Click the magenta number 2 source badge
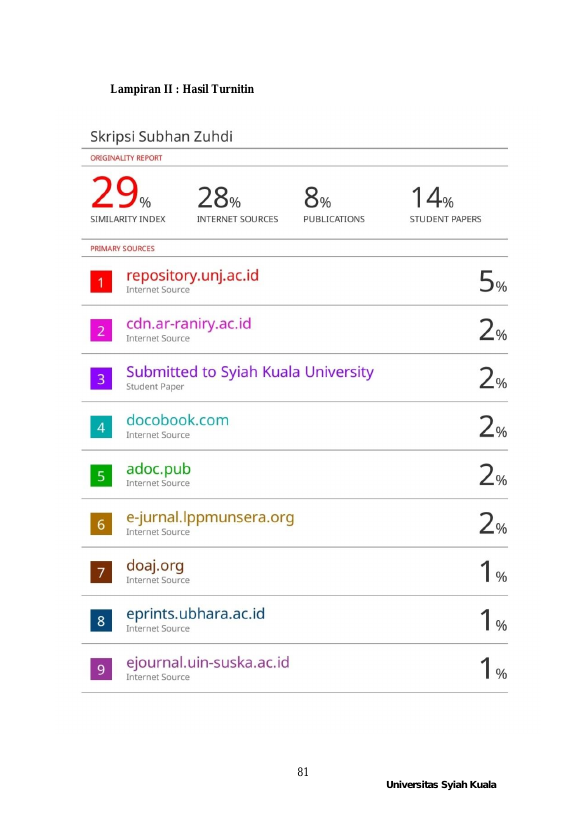 (x=101, y=331)
